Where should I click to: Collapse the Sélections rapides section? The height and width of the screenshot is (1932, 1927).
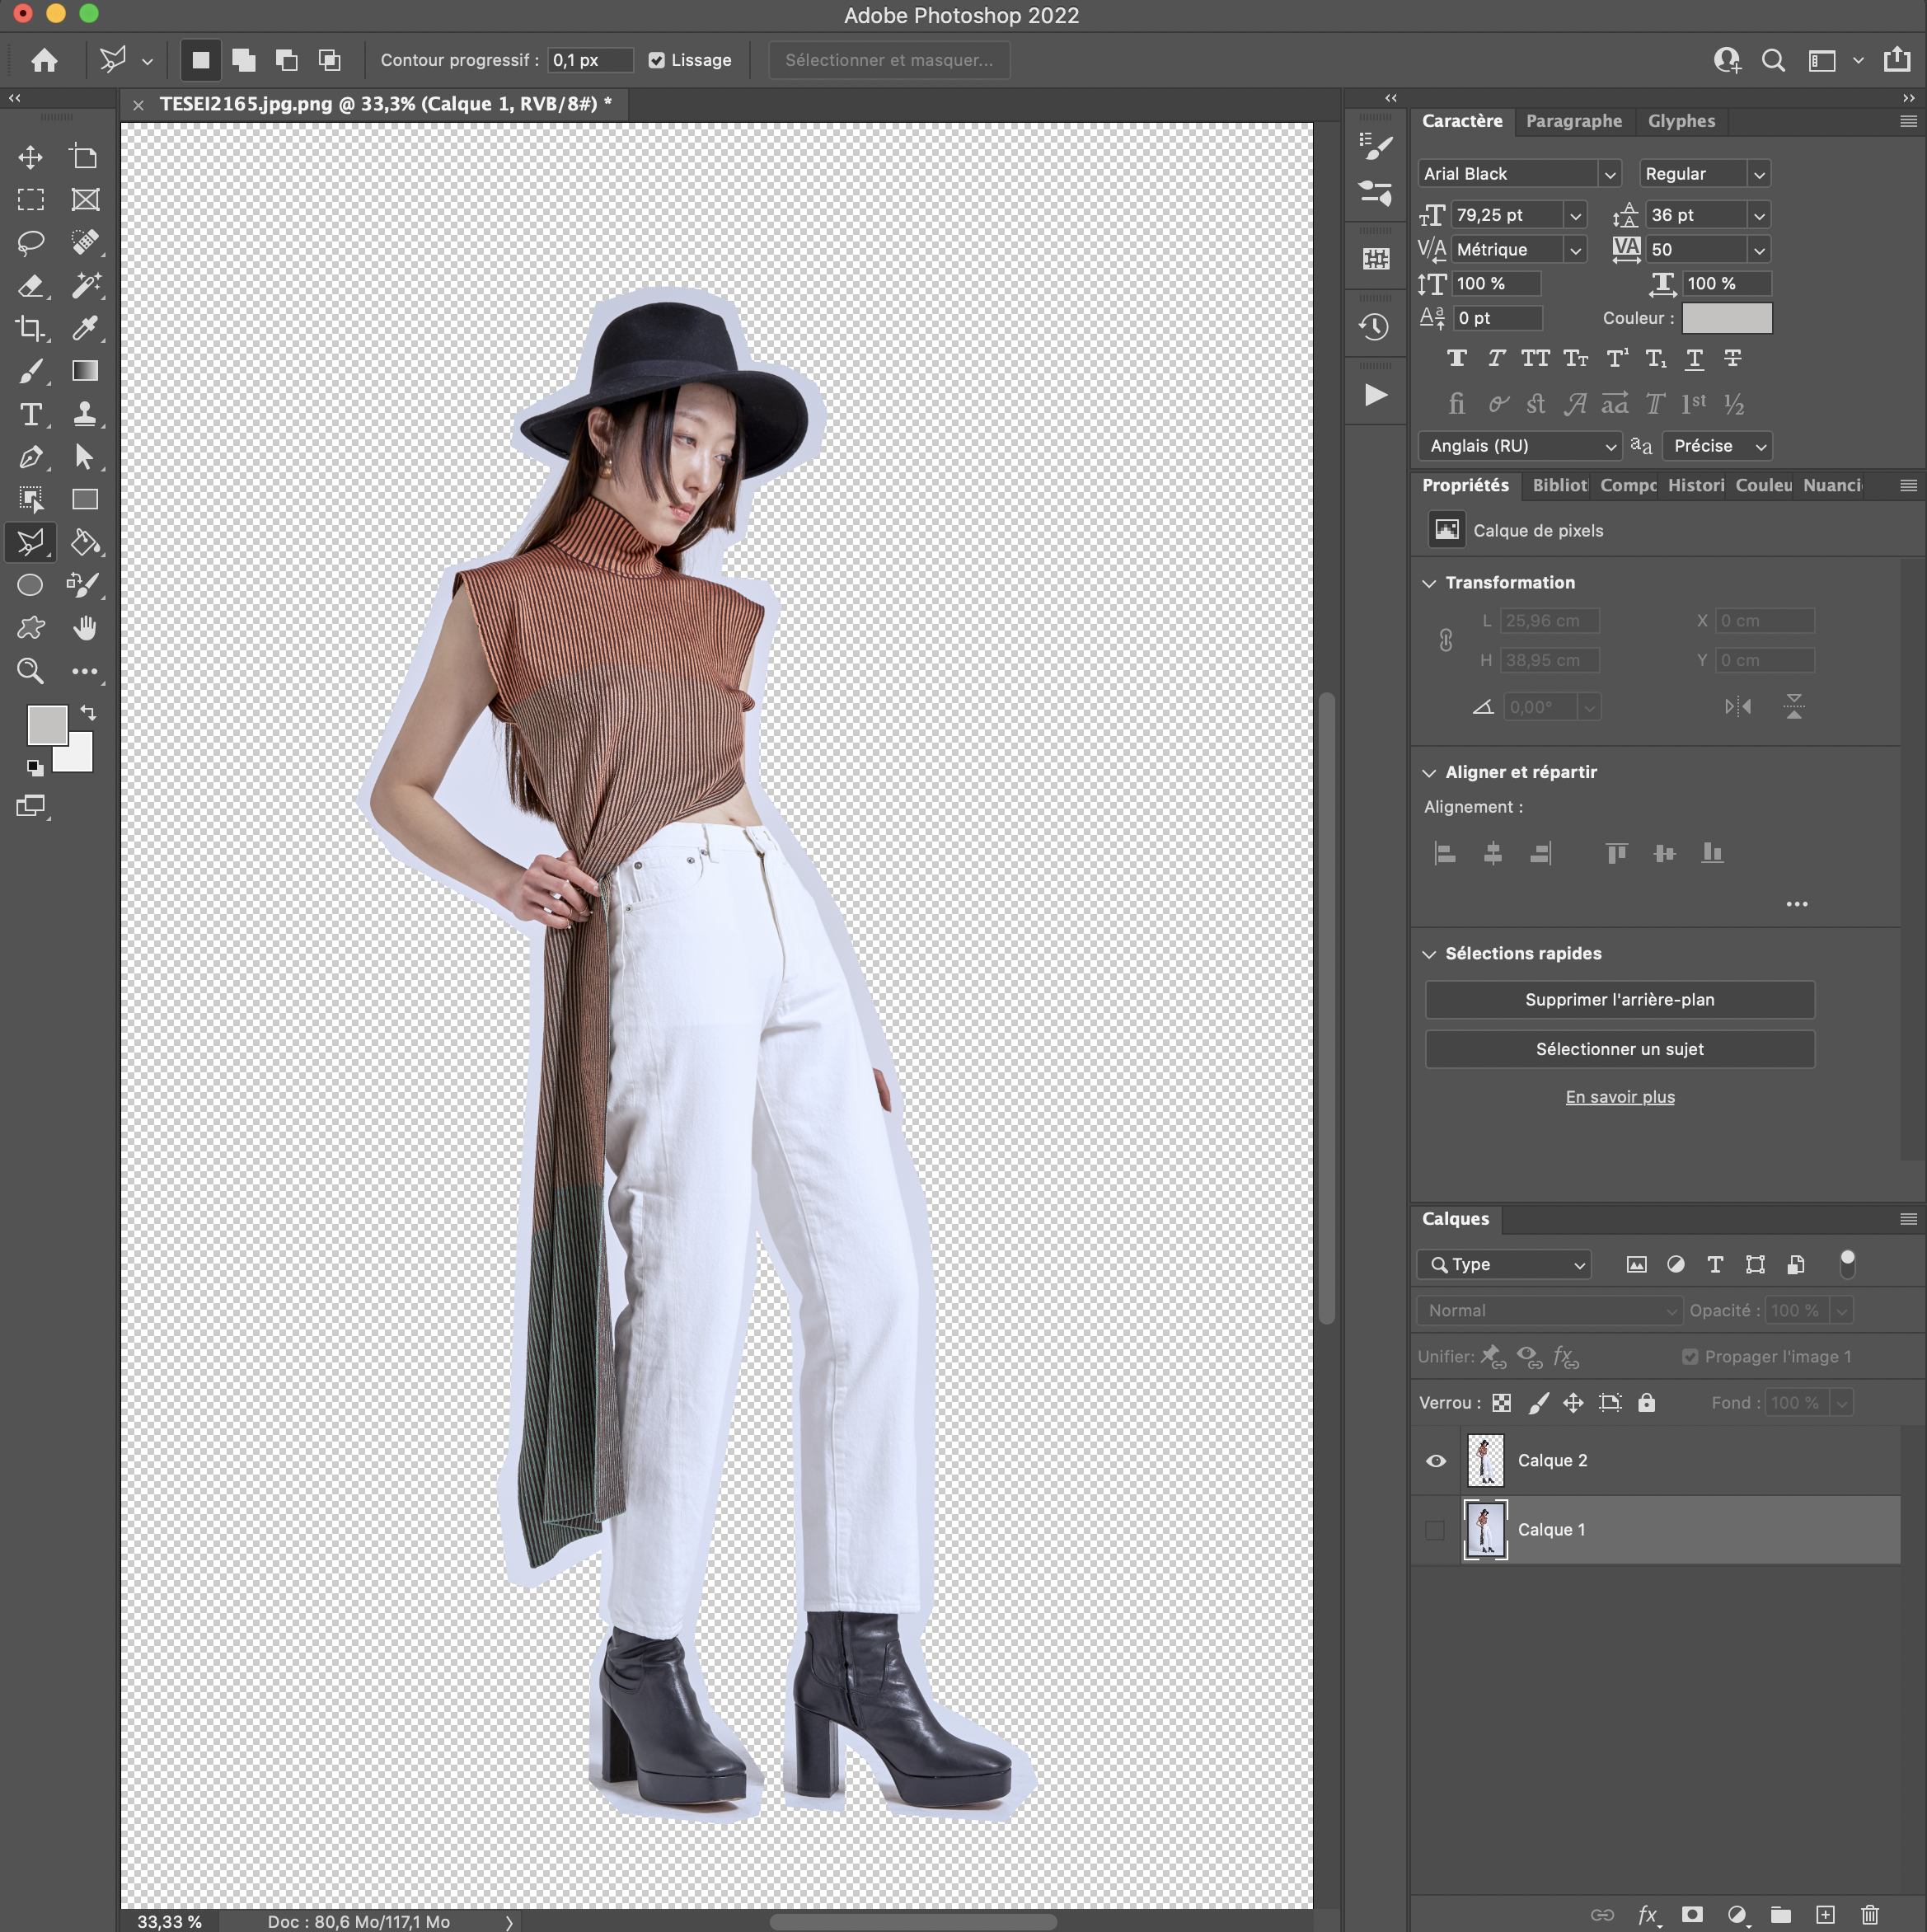1429,954
